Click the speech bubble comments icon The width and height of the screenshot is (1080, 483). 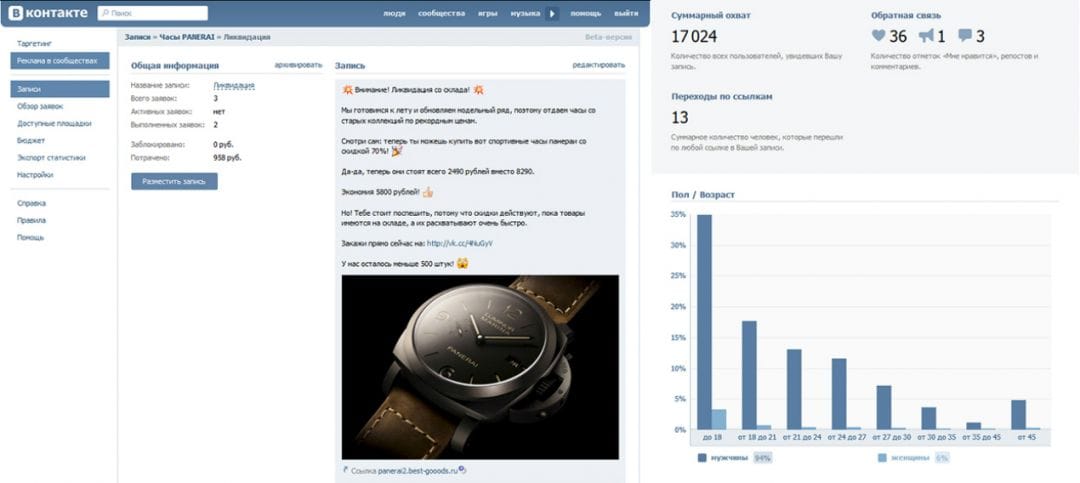pyautogui.click(x=965, y=36)
